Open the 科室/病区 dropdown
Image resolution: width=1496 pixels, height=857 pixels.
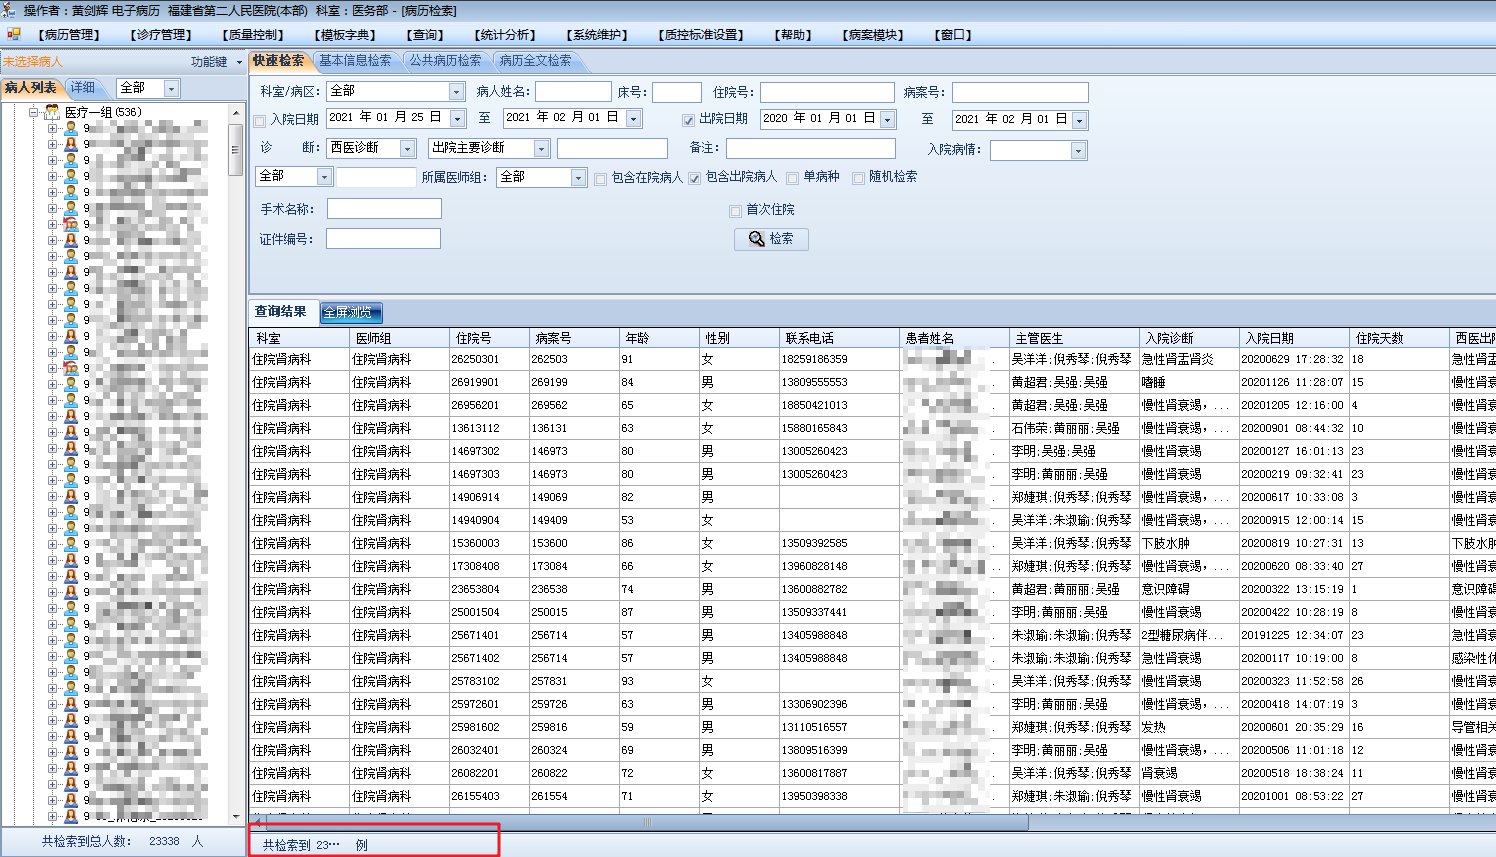456,92
